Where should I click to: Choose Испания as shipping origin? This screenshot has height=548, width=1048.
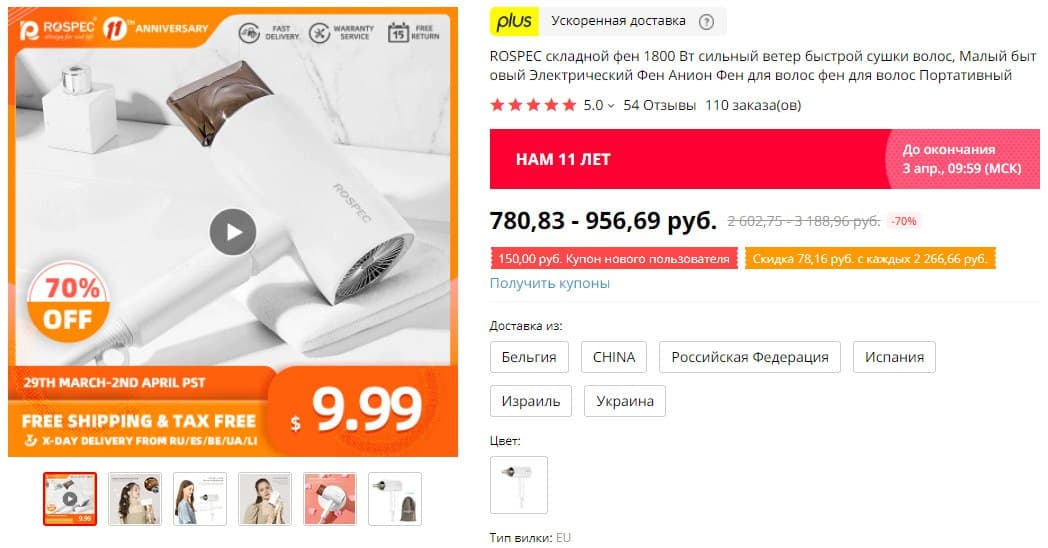click(x=894, y=357)
